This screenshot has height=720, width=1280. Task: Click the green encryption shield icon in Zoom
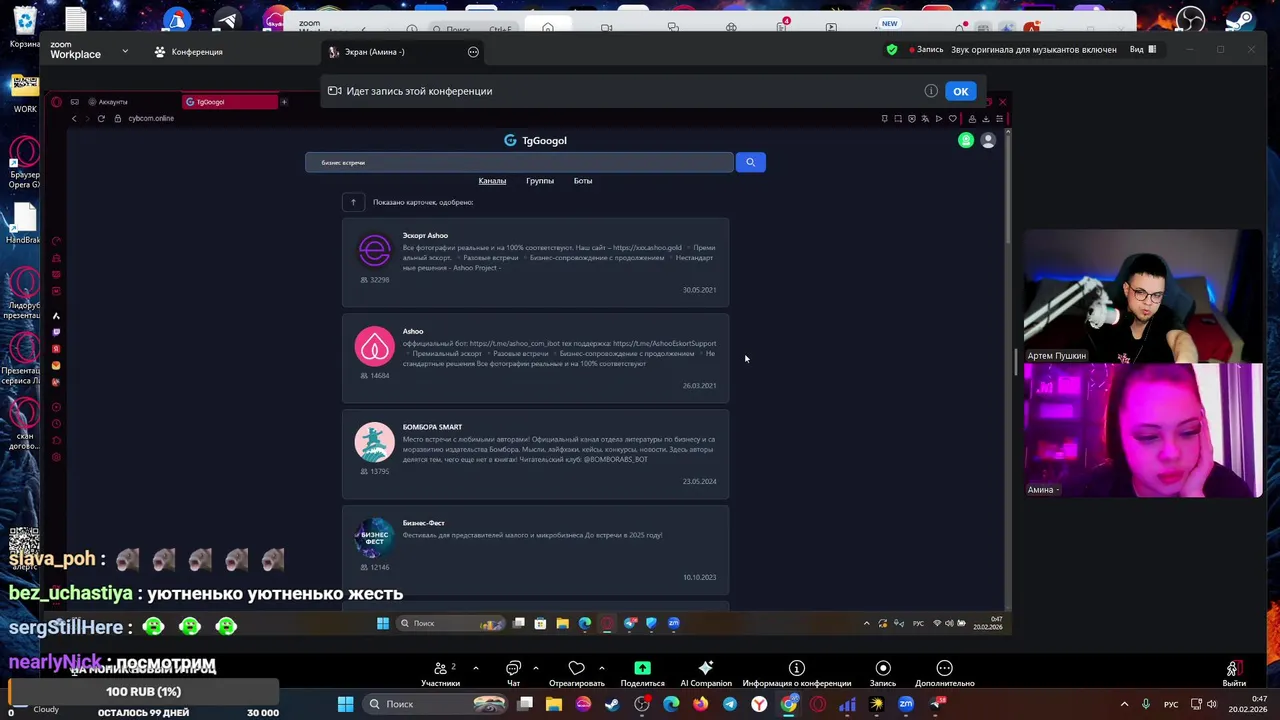pyautogui.click(x=892, y=49)
